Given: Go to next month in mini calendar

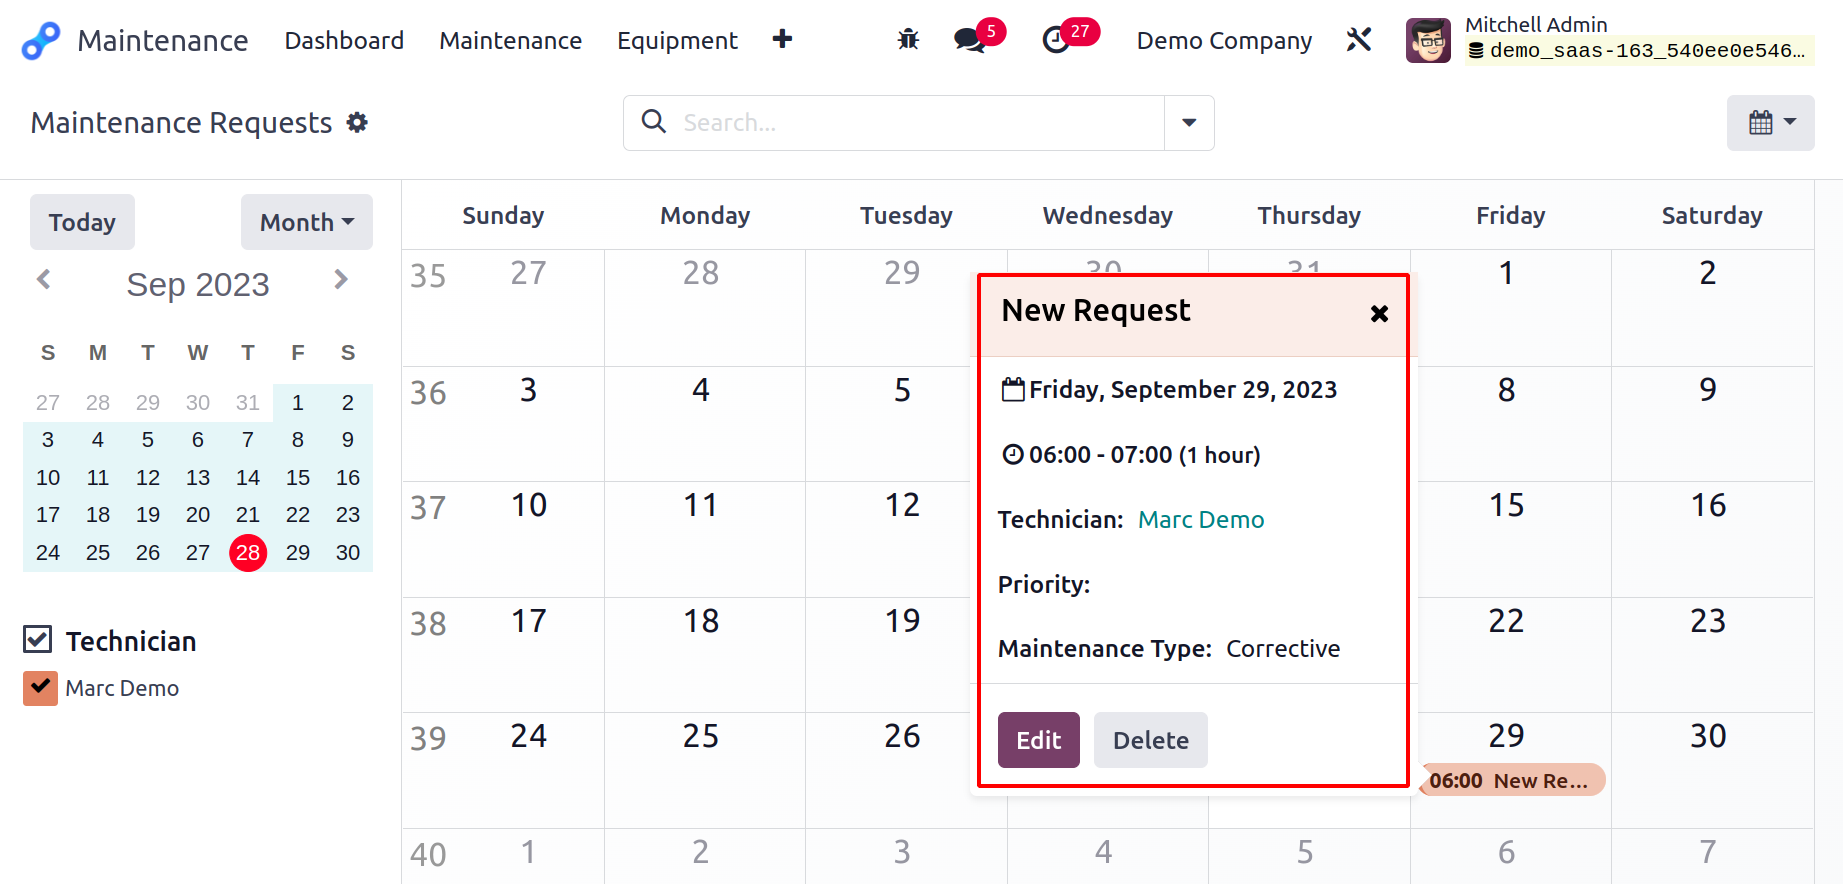Looking at the screenshot, I should click(341, 280).
